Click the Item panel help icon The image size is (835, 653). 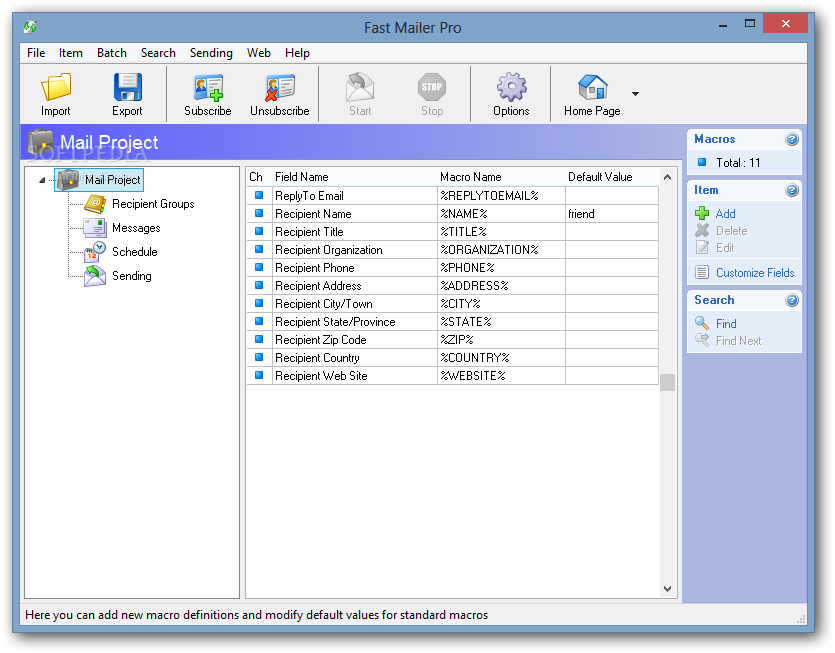click(x=792, y=191)
